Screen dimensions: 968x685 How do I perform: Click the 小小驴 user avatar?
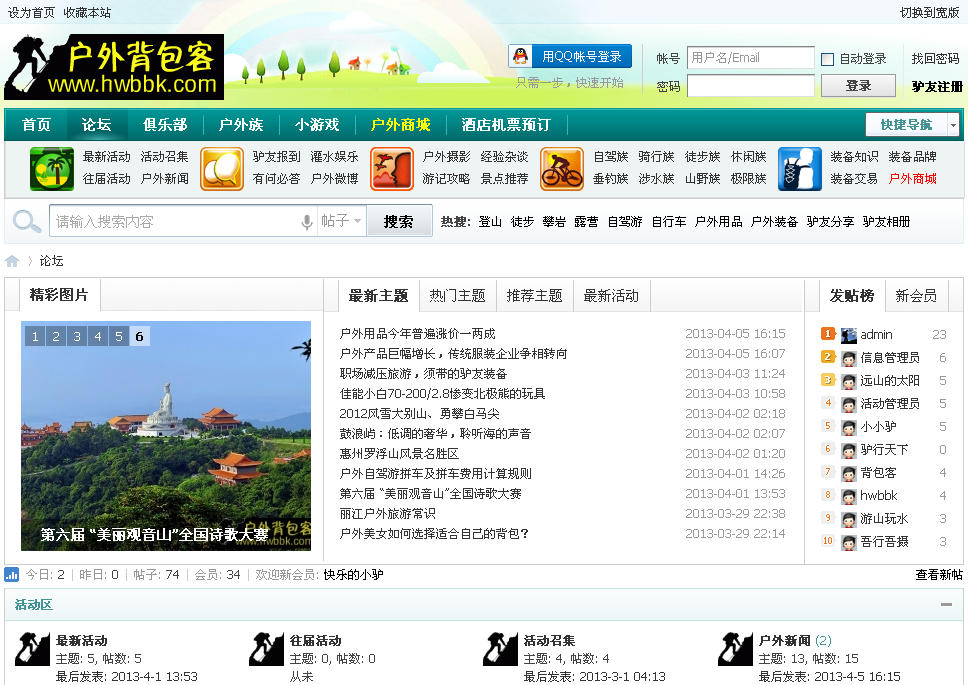point(849,427)
